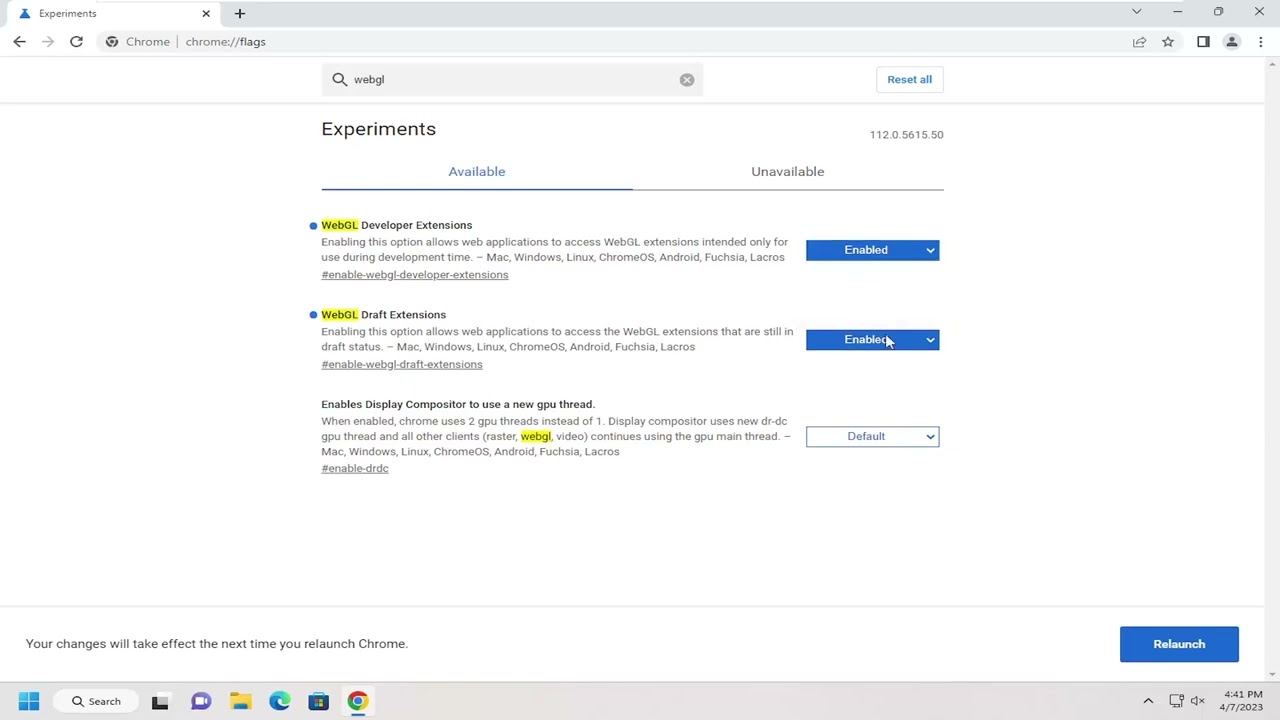The height and width of the screenshot is (720, 1280).
Task: Open the Chrome three-dot menu
Action: point(1261,42)
